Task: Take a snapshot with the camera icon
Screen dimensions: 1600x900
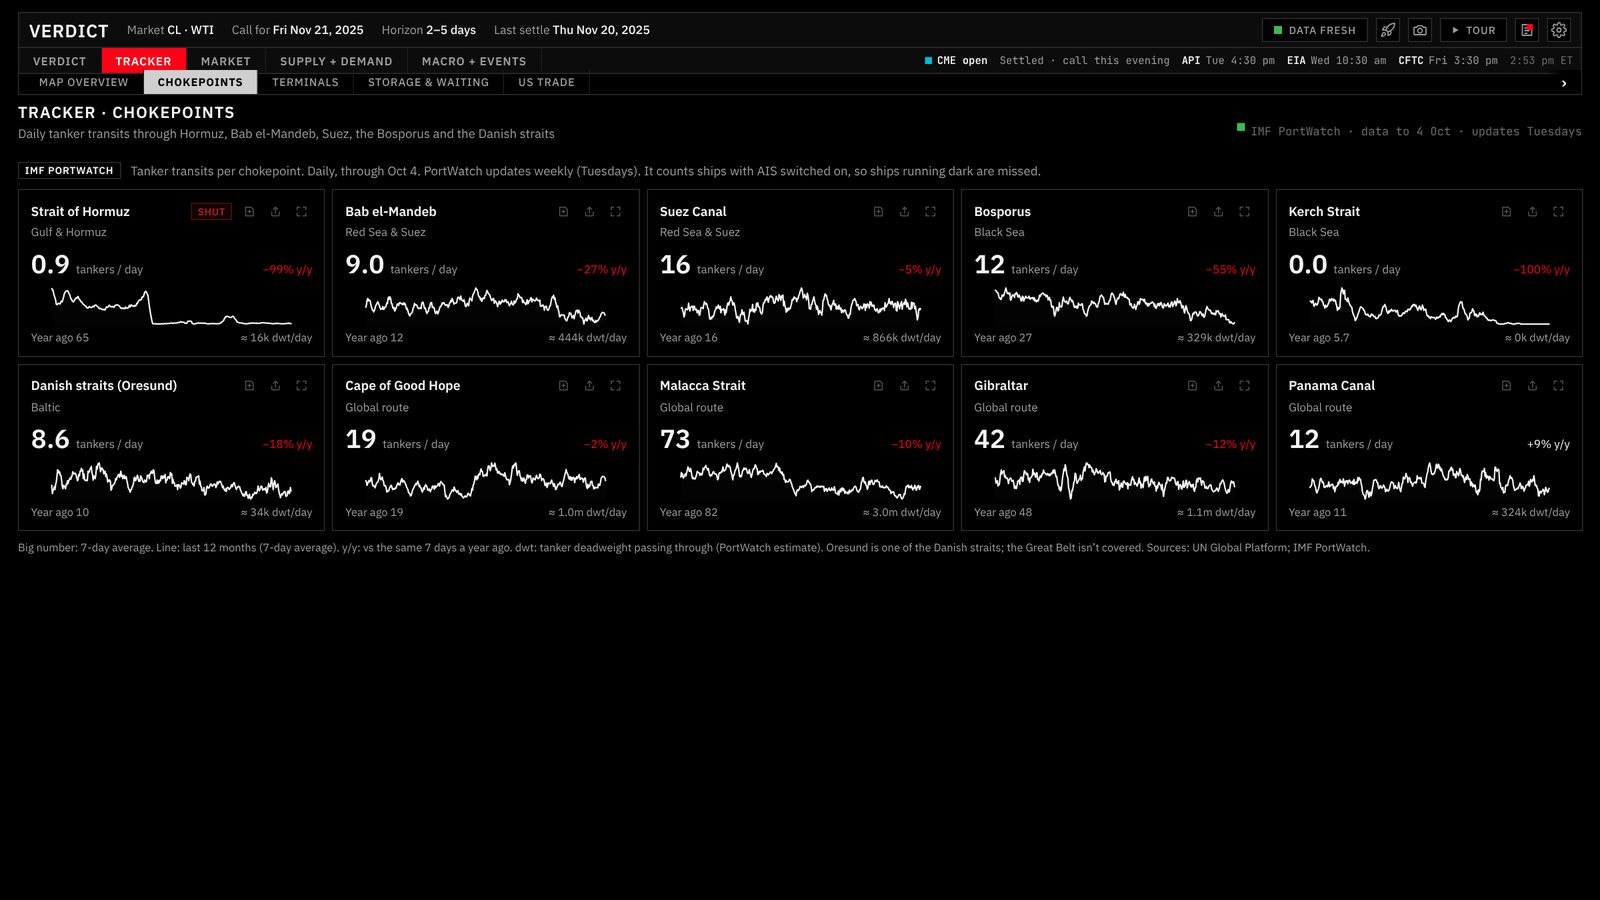Action: tap(1420, 30)
